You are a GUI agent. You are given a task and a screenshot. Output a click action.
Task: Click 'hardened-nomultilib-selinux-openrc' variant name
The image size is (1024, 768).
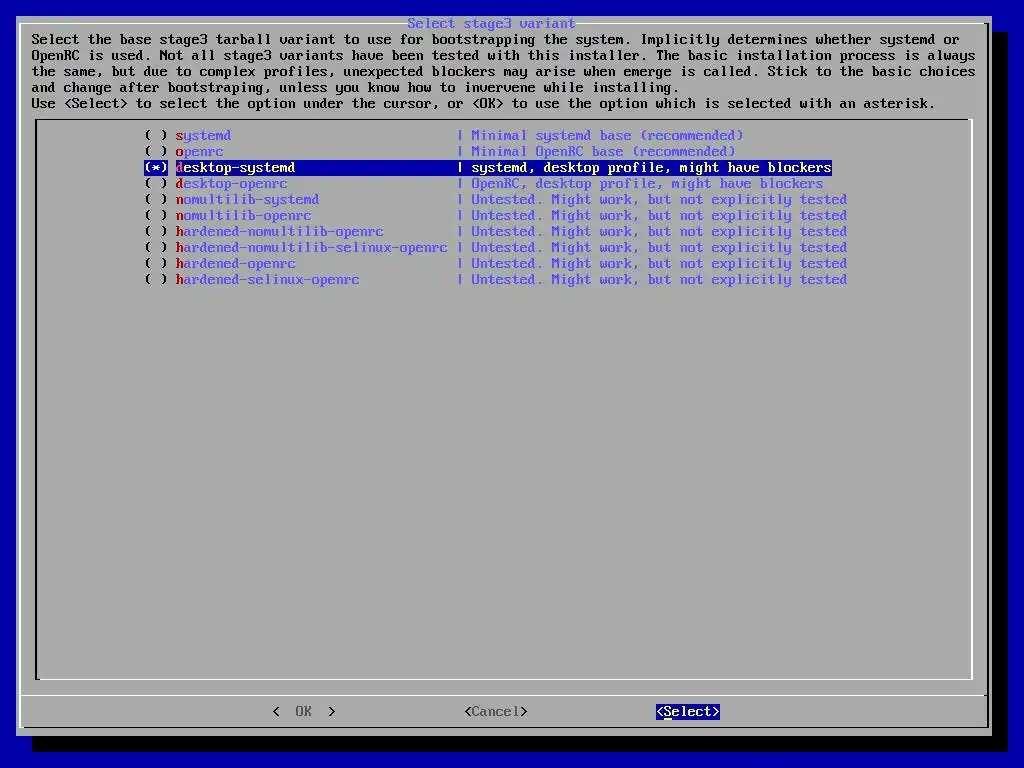pyautogui.click(x=312, y=248)
